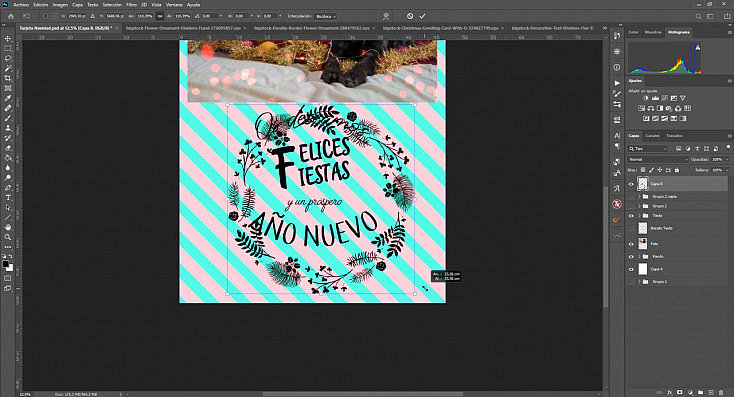
Task: Select the Eraser tool
Action: pyautogui.click(x=7, y=148)
